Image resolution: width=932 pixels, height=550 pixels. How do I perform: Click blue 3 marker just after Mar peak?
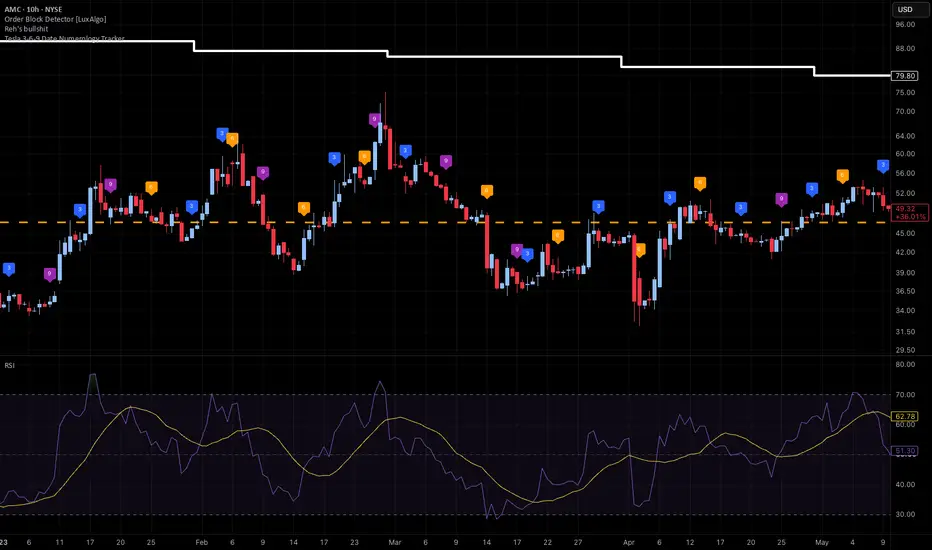click(x=405, y=152)
